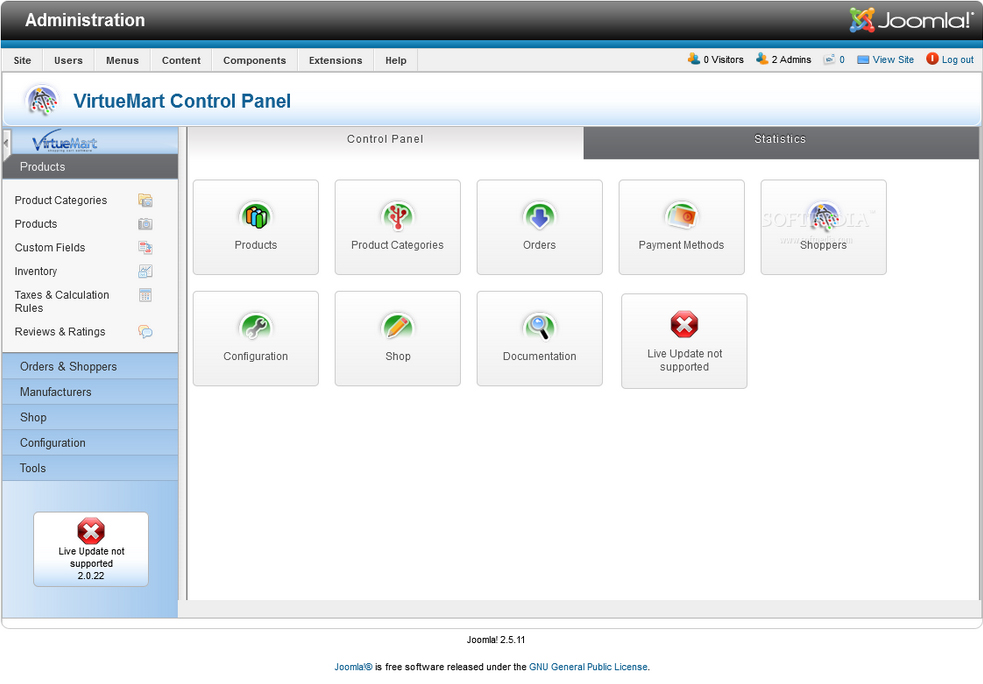Expand the Configuration sidebar section

click(x=90, y=443)
